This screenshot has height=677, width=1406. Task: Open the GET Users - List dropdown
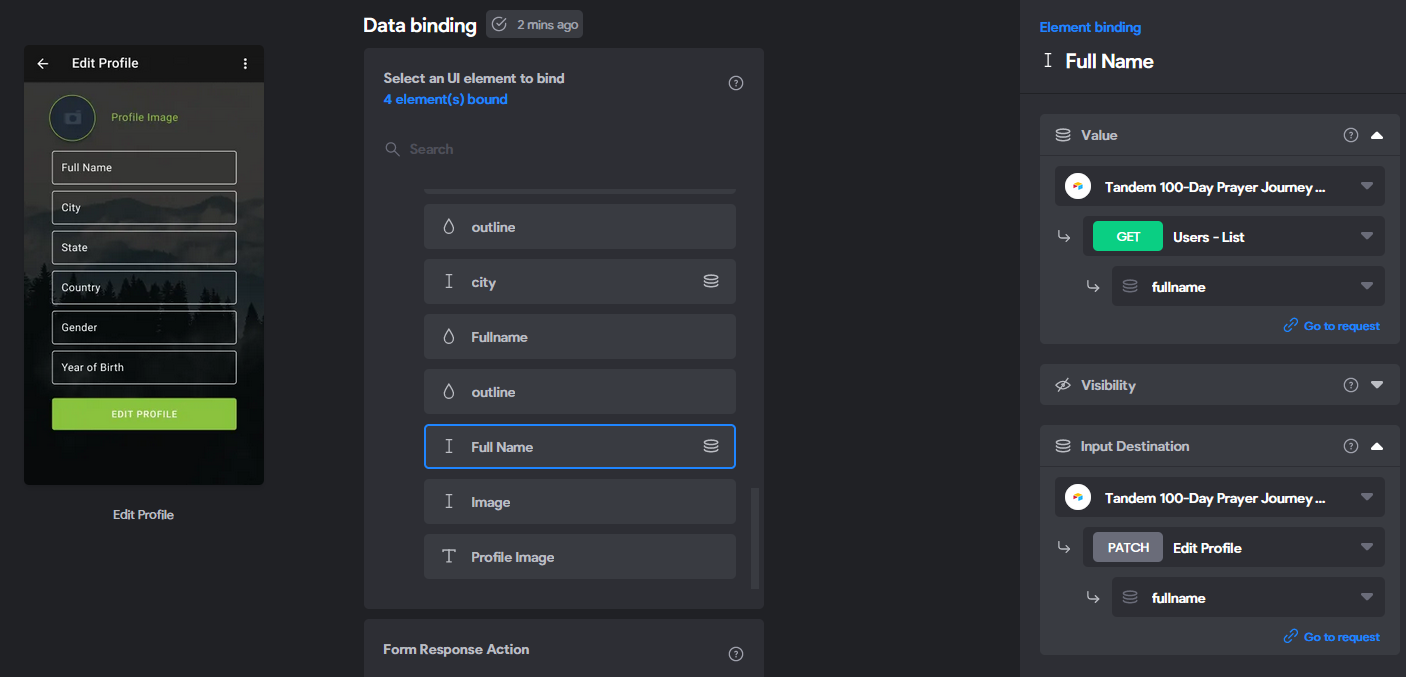tap(1234, 237)
